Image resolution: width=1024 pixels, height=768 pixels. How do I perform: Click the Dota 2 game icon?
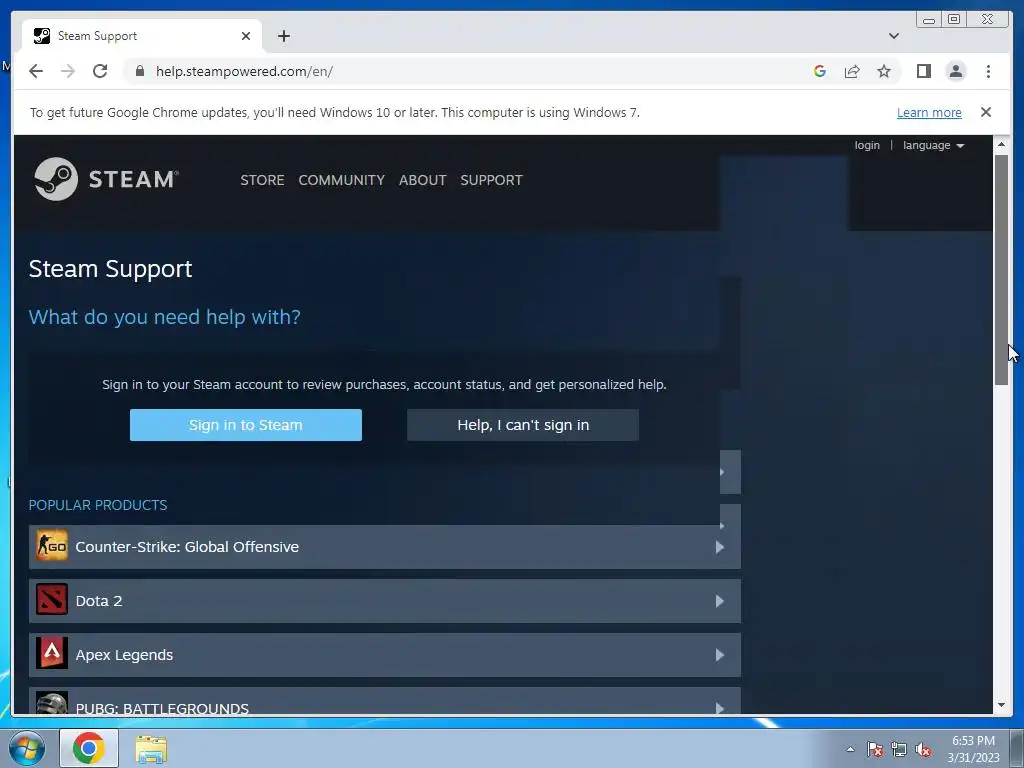tap(52, 600)
